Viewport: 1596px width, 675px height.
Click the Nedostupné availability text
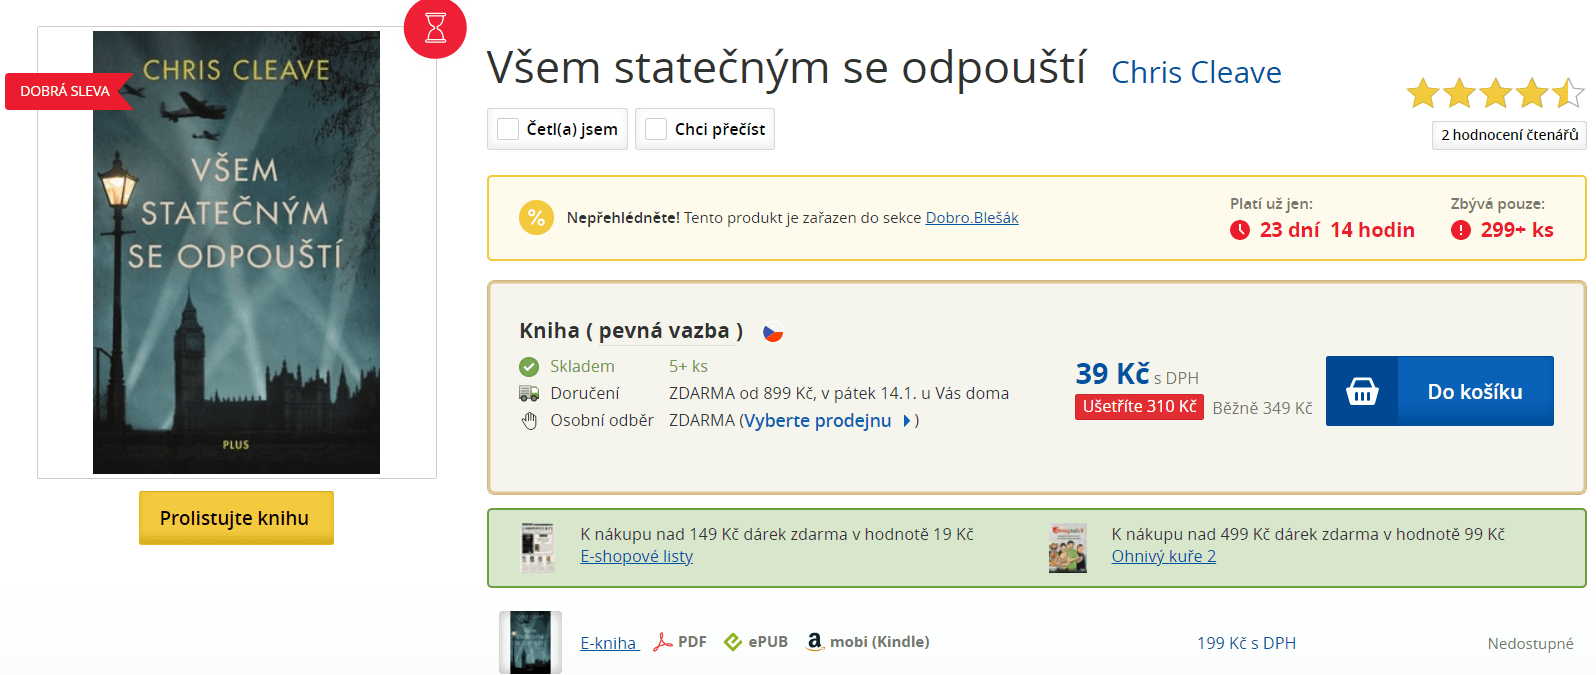point(1530,643)
